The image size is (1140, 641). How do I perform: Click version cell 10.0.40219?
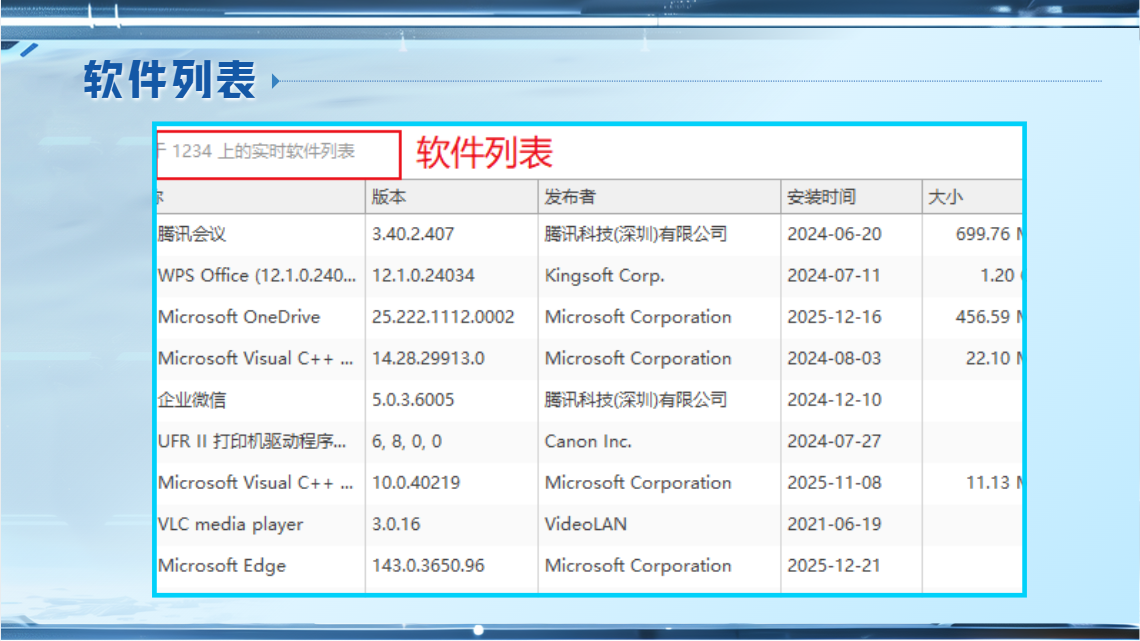416,483
